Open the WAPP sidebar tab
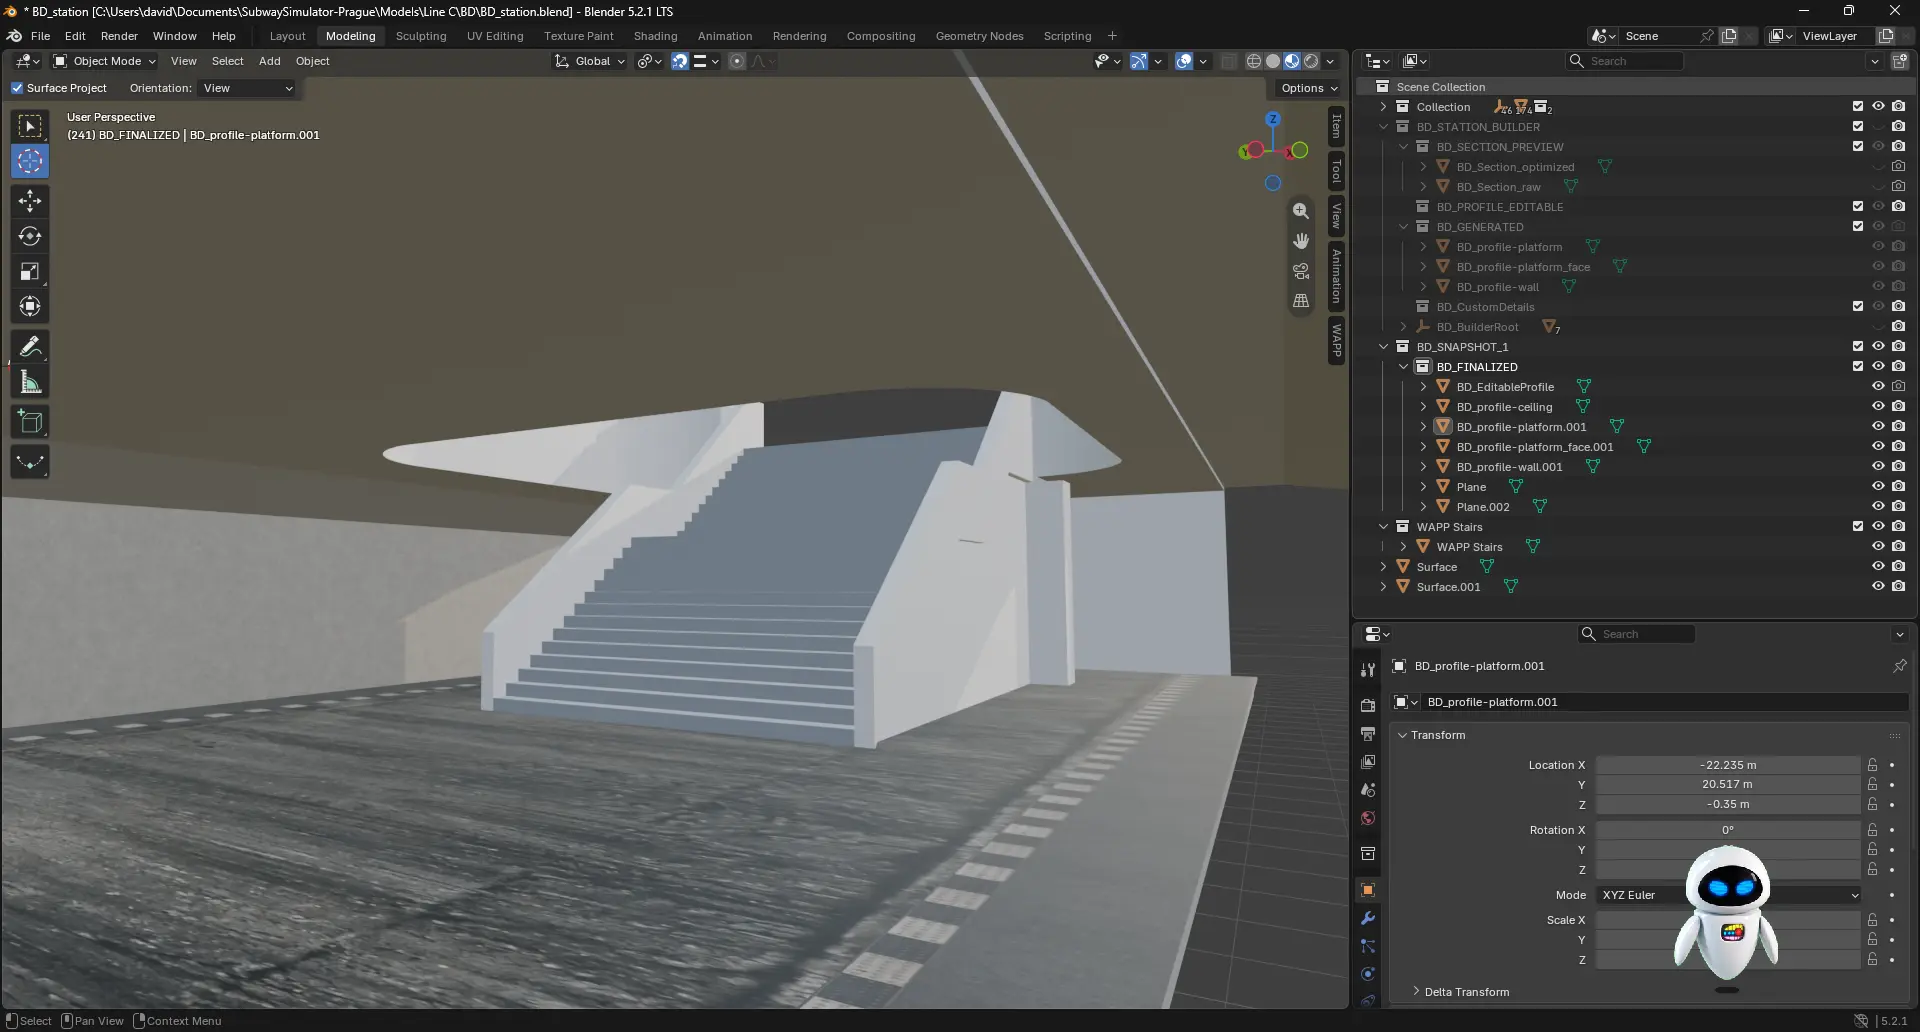The height and width of the screenshot is (1032, 1920). (1336, 341)
